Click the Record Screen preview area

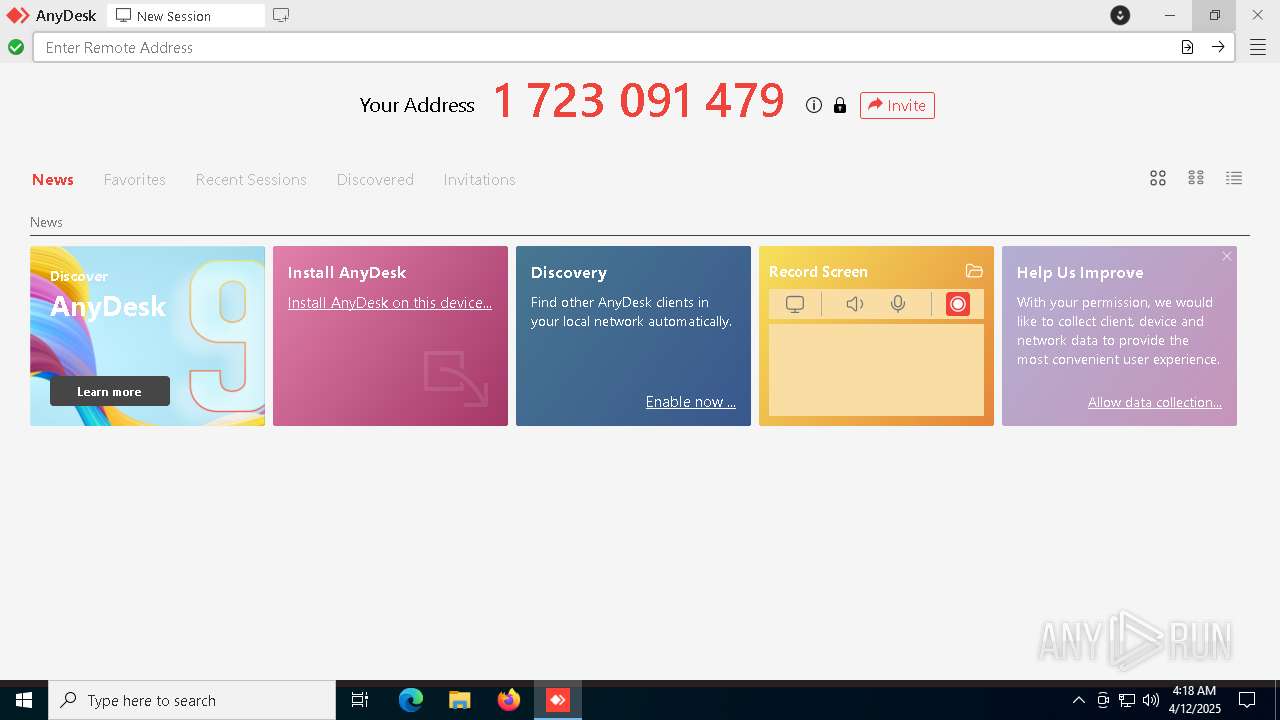click(x=876, y=369)
